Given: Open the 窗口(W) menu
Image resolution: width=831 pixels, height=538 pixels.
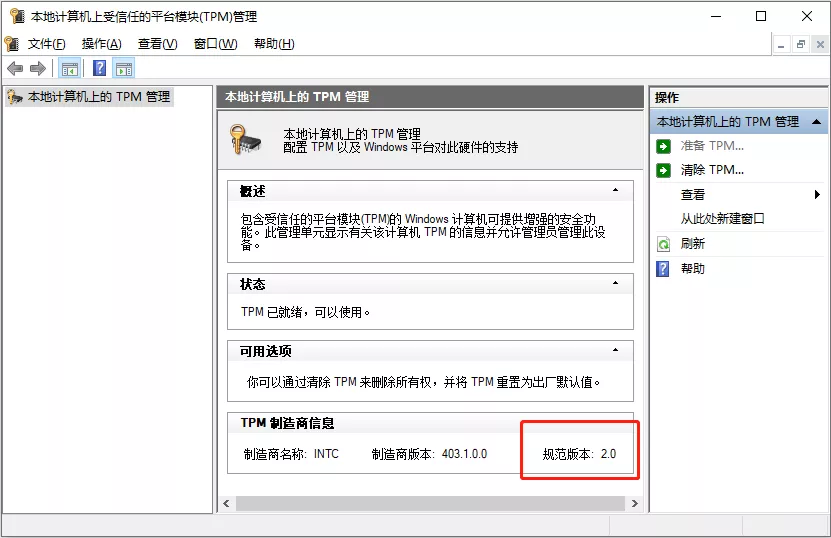Looking at the screenshot, I should point(215,44).
